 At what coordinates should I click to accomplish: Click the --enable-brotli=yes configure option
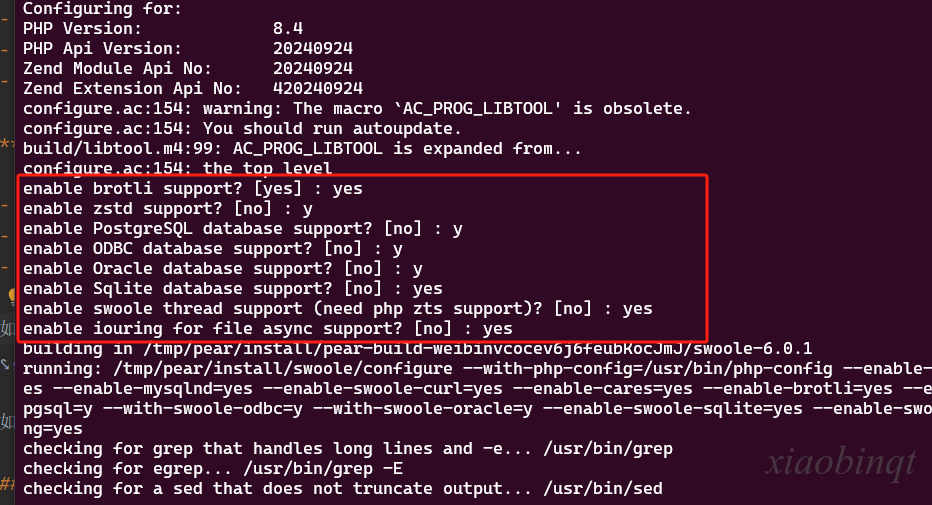coord(798,389)
